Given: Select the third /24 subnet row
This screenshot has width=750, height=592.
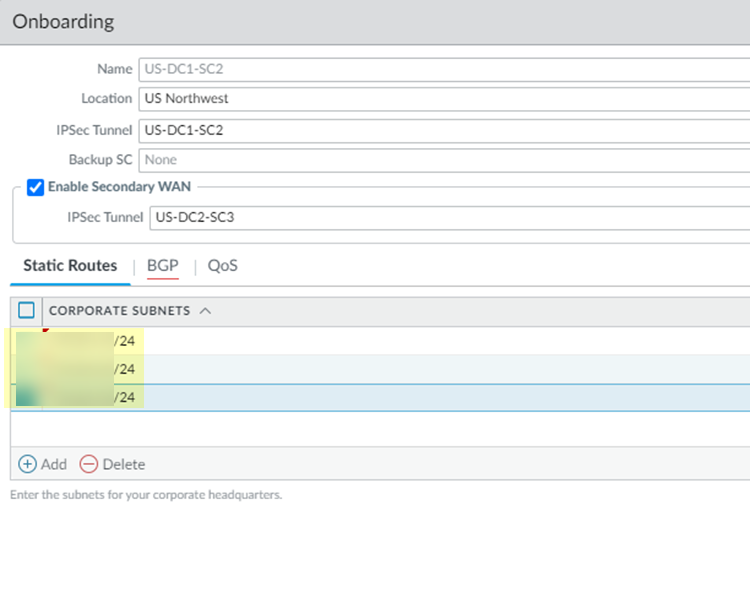Looking at the screenshot, I should pyautogui.click(x=400, y=397).
